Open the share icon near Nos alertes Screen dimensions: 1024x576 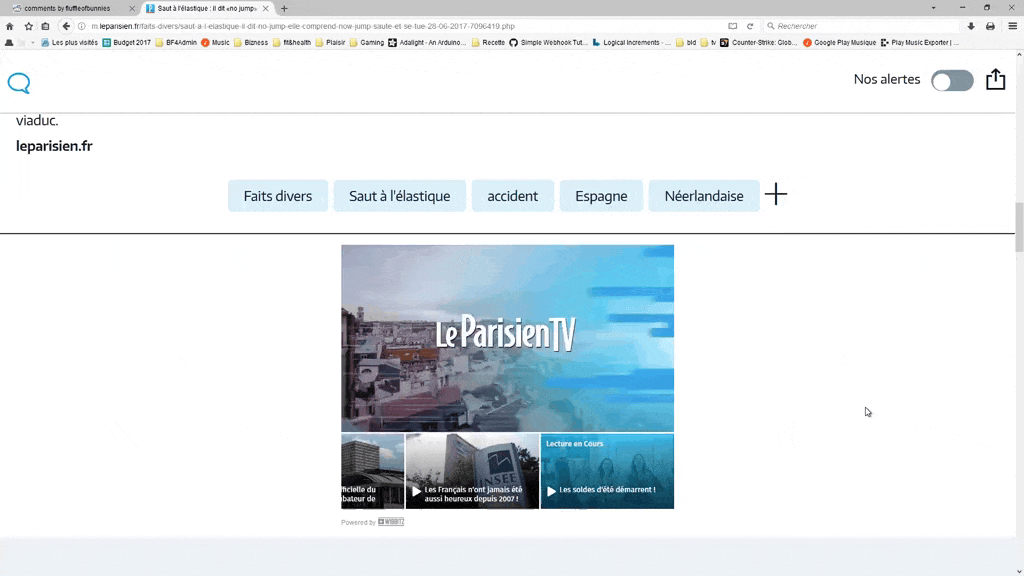click(995, 80)
